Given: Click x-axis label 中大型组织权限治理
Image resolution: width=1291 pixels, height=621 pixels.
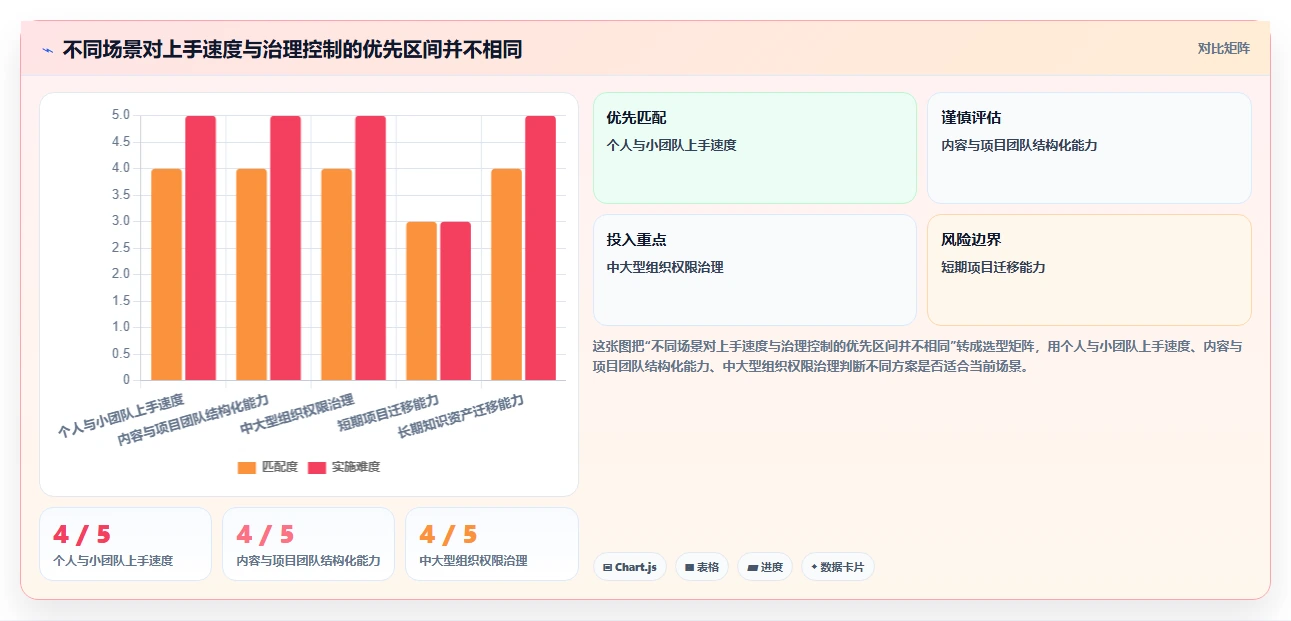Looking at the screenshot, I should point(298,414).
